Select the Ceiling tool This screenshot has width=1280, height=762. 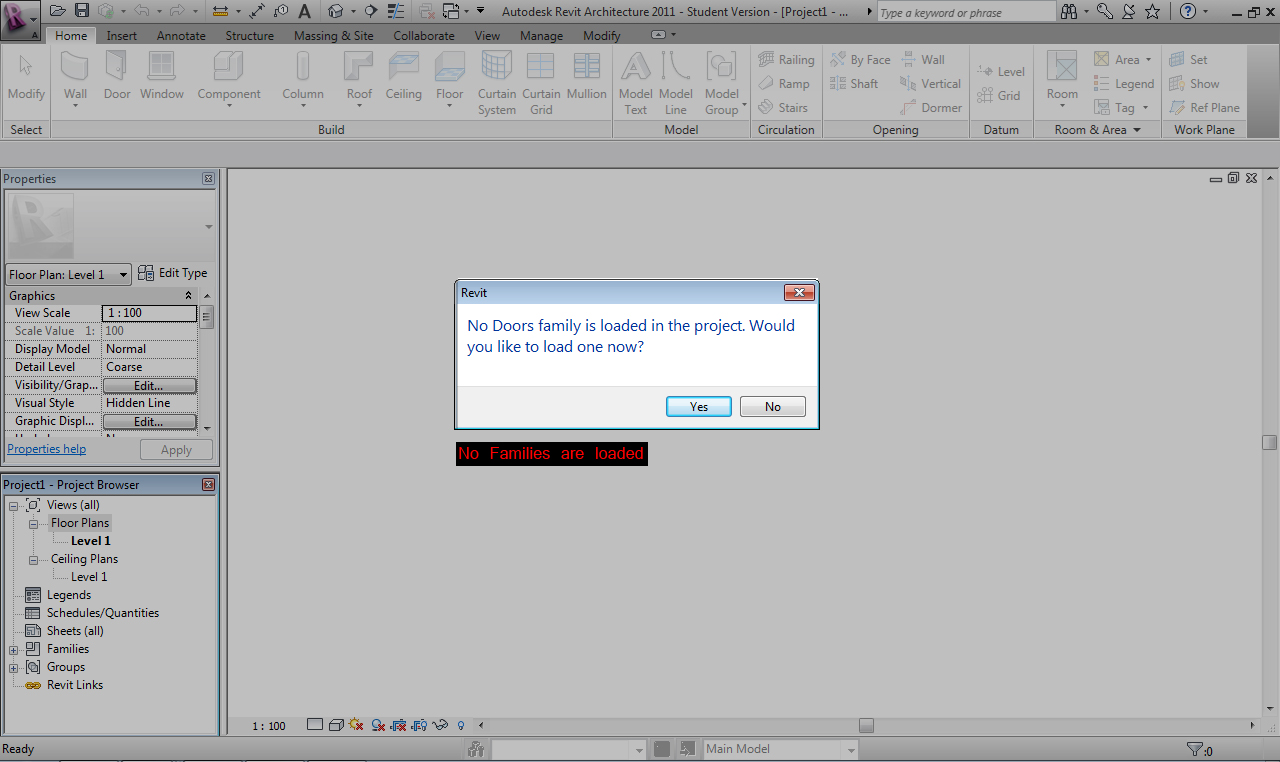click(404, 78)
